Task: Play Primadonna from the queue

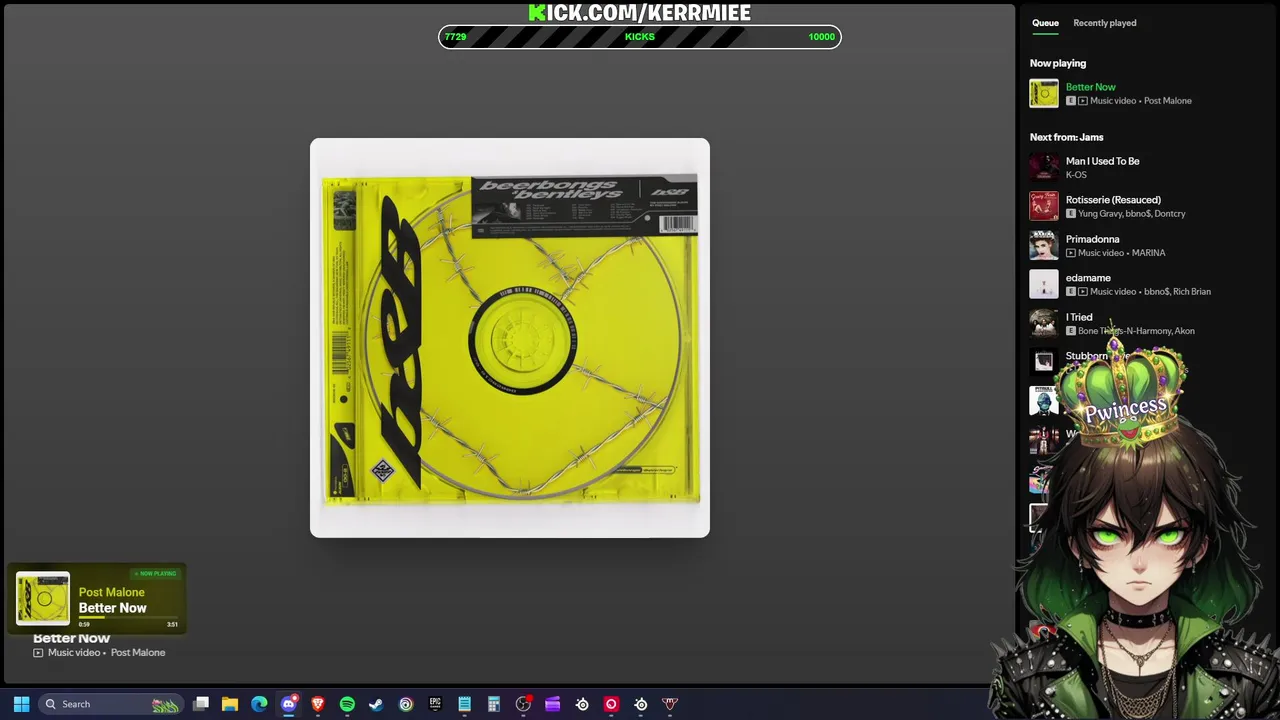Action: pos(1092,239)
